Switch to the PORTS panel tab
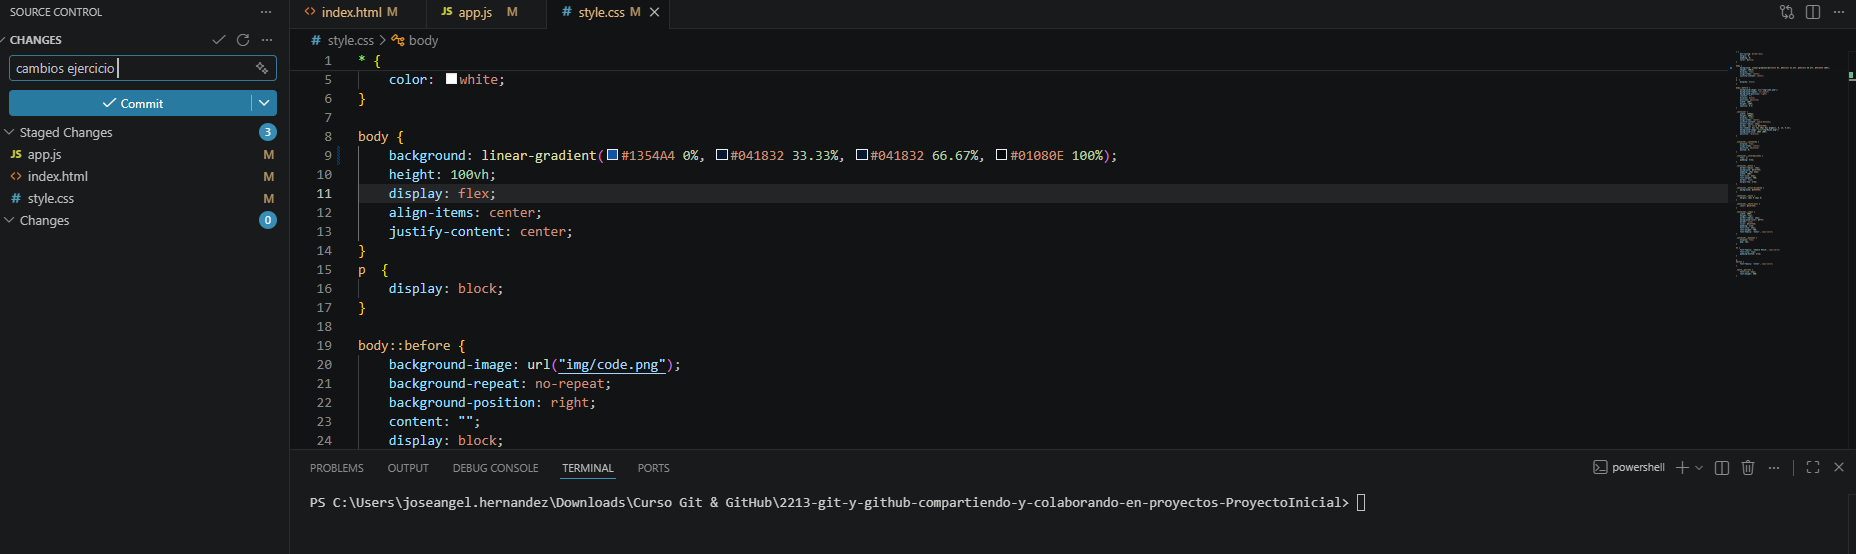This screenshot has height=554, width=1856. click(654, 468)
